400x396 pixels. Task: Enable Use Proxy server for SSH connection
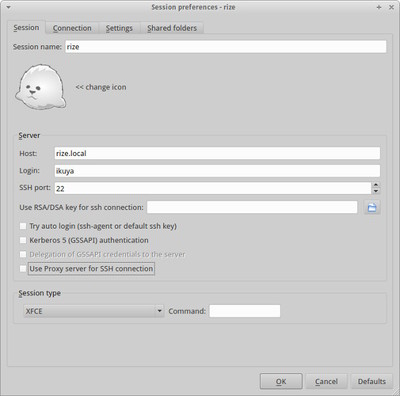coord(23,268)
